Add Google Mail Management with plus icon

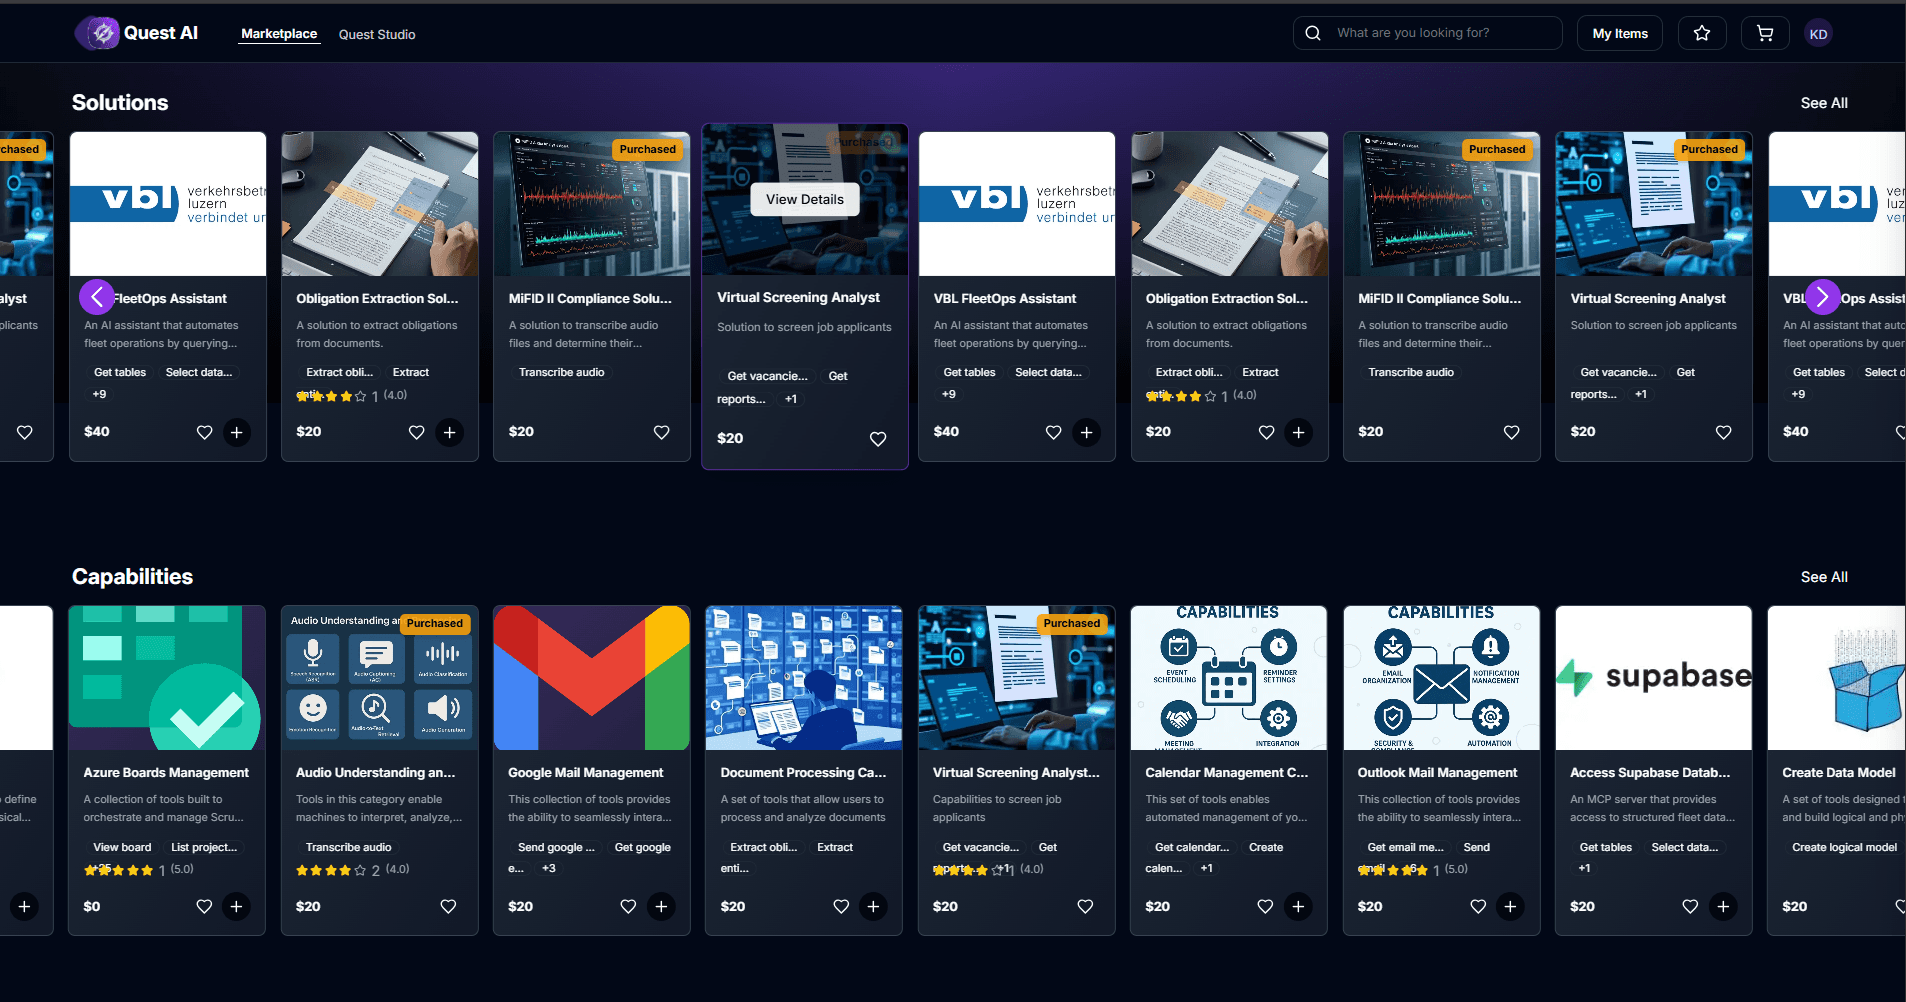(x=661, y=906)
